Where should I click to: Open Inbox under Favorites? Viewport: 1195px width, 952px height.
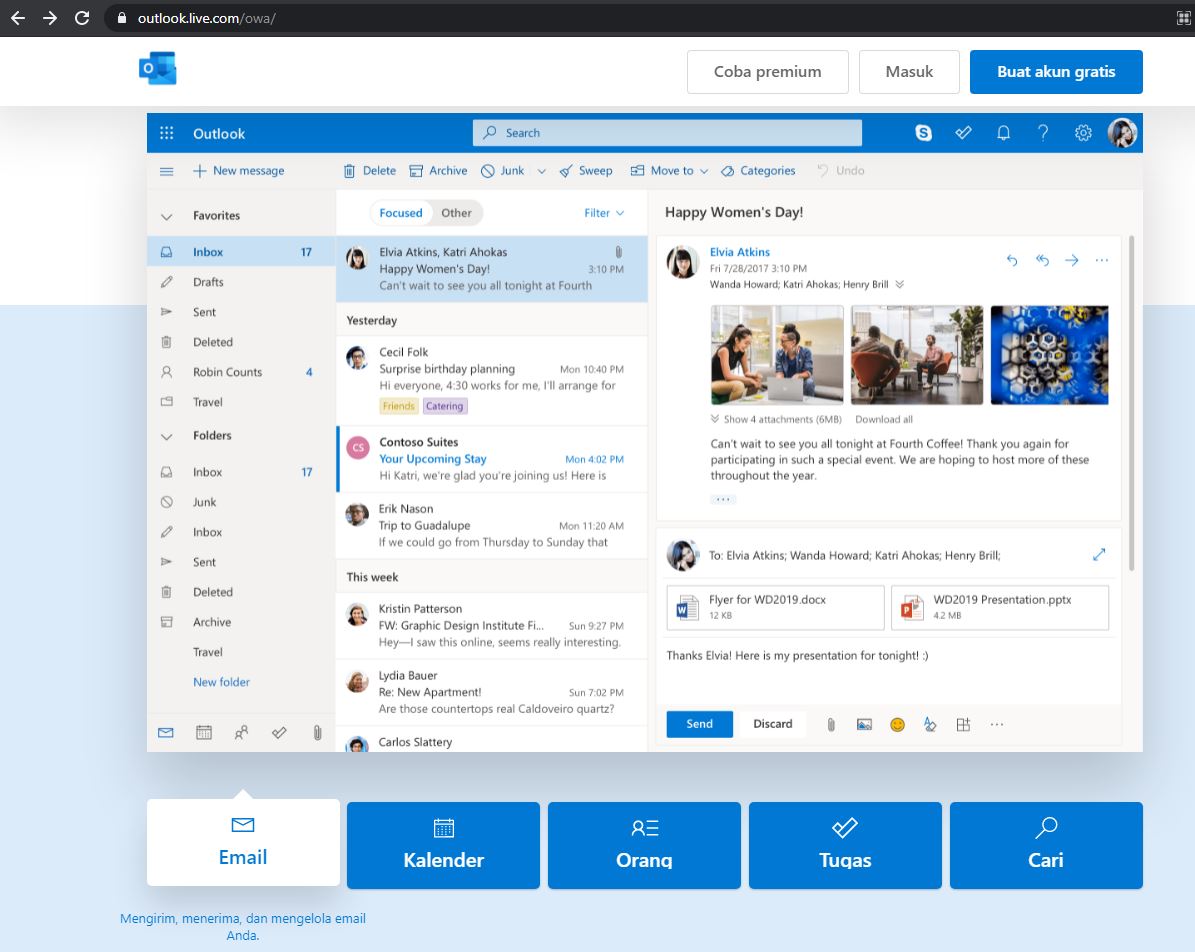point(241,252)
